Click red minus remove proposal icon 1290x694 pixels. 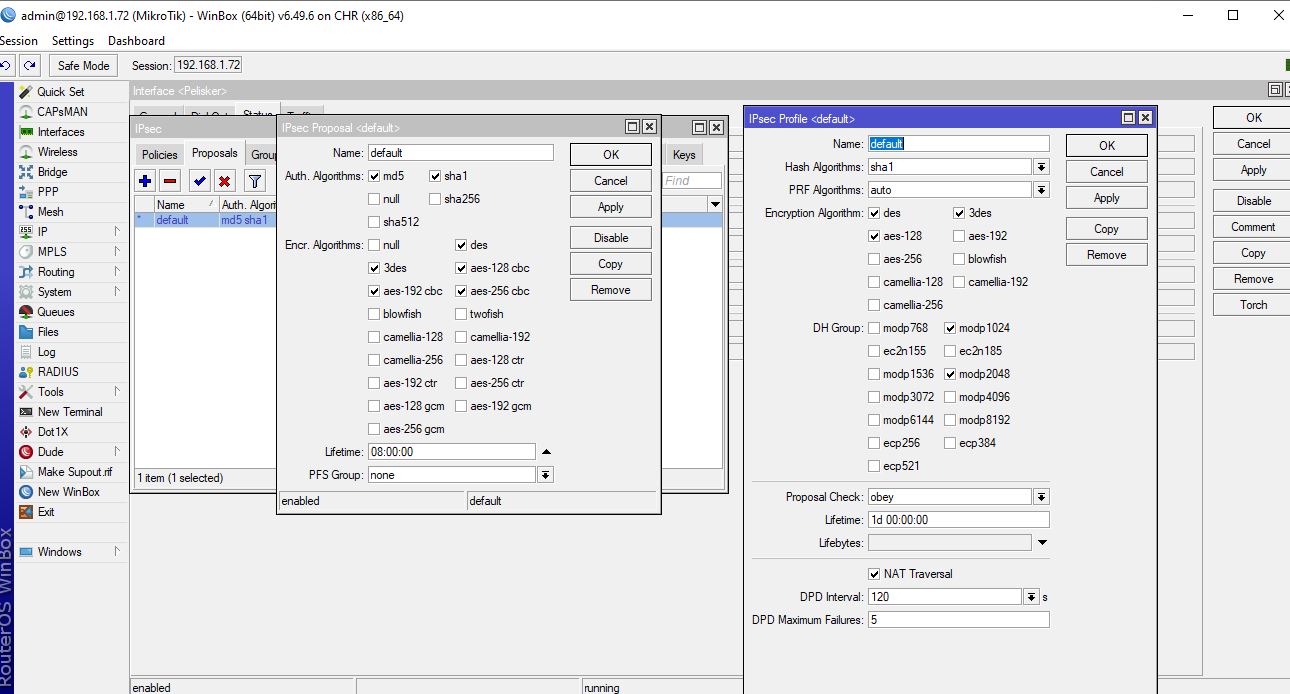coord(170,181)
